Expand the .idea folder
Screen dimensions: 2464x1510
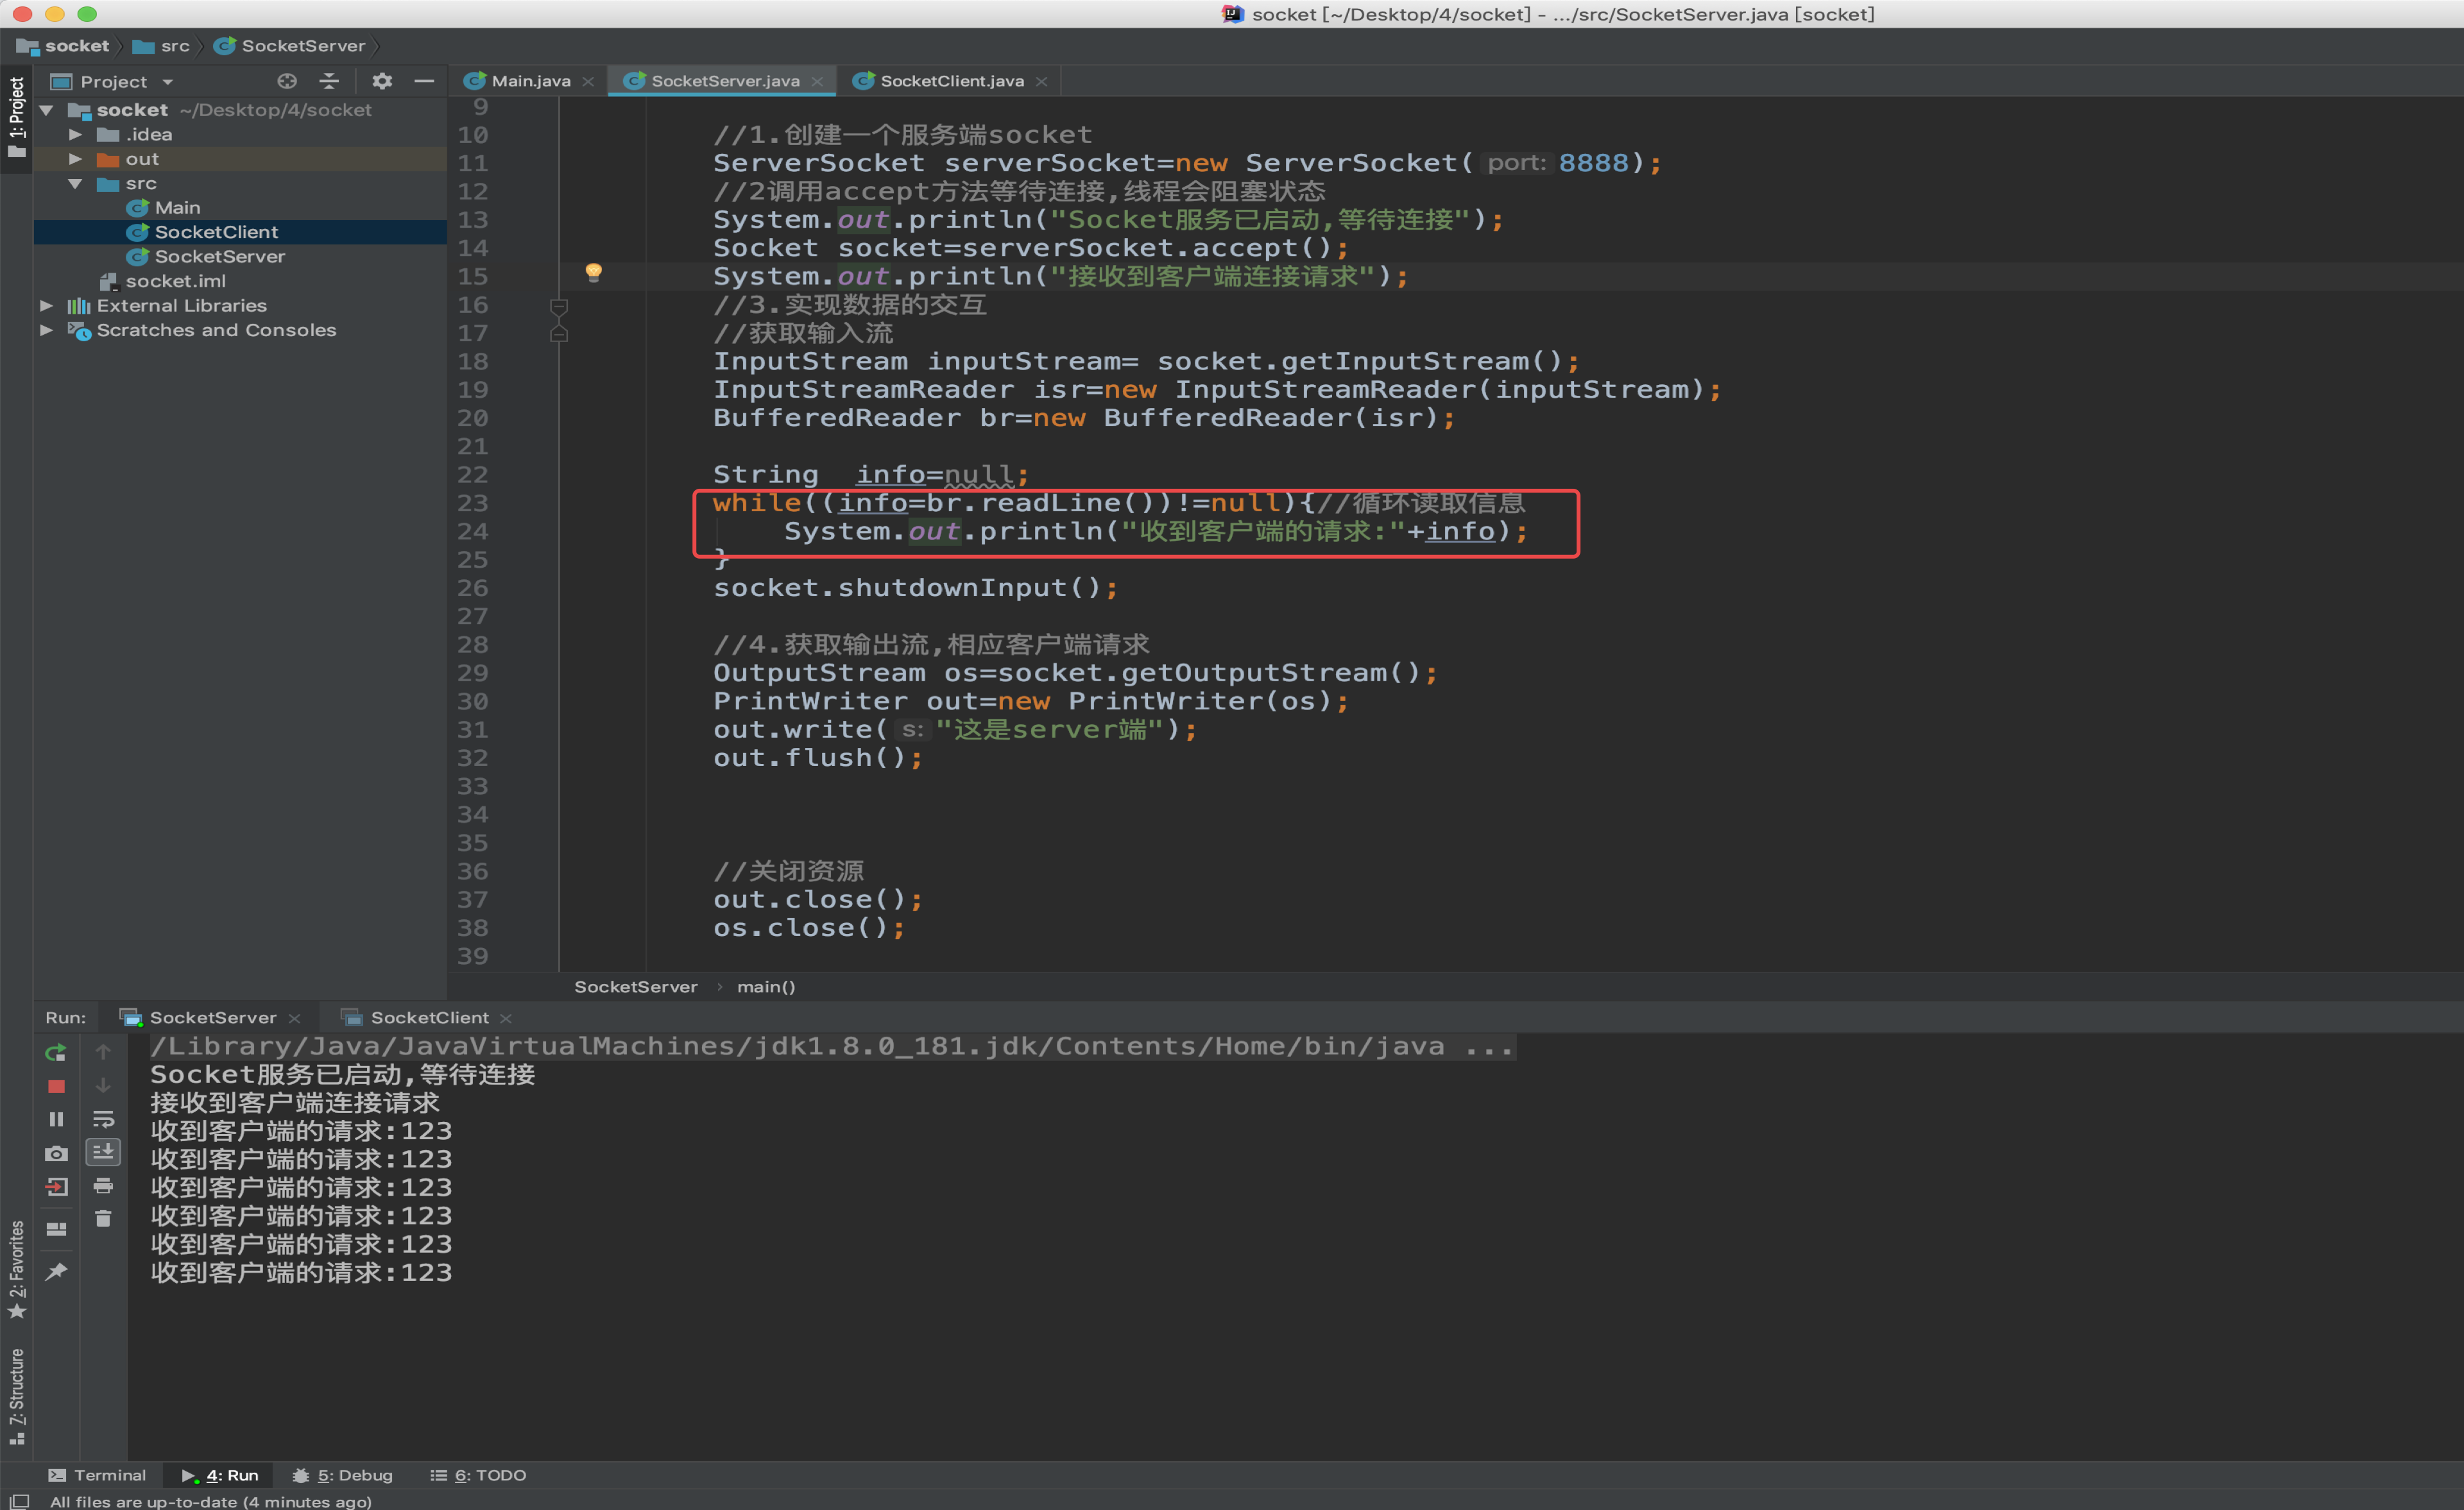75,134
